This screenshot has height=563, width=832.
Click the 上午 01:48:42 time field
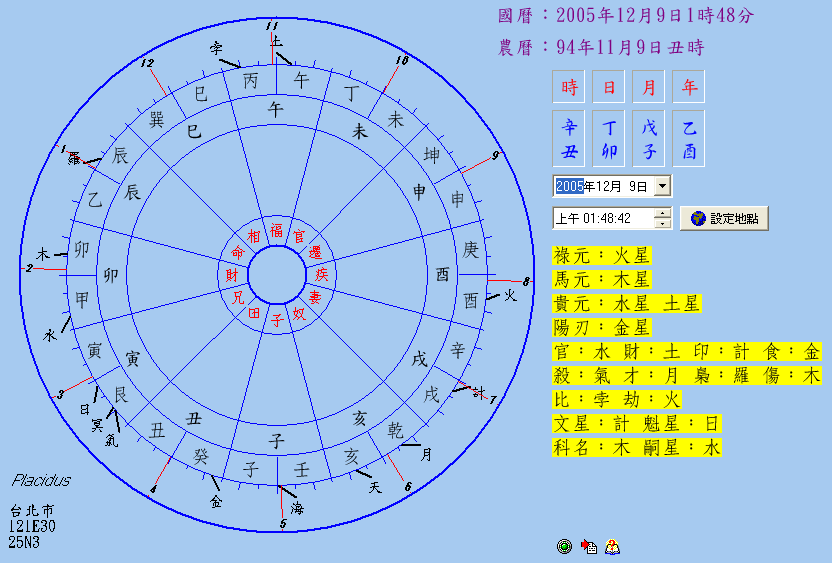(x=603, y=218)
